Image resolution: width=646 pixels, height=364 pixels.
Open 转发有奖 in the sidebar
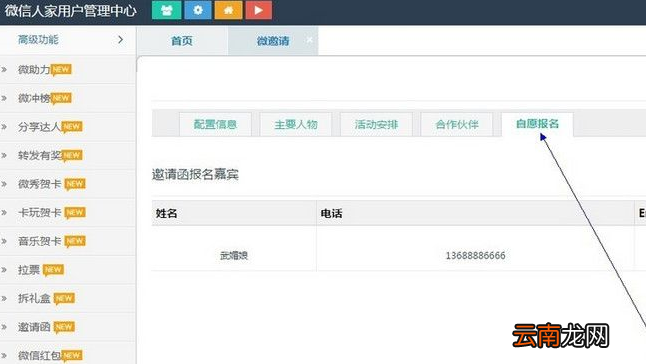[40, 155]
